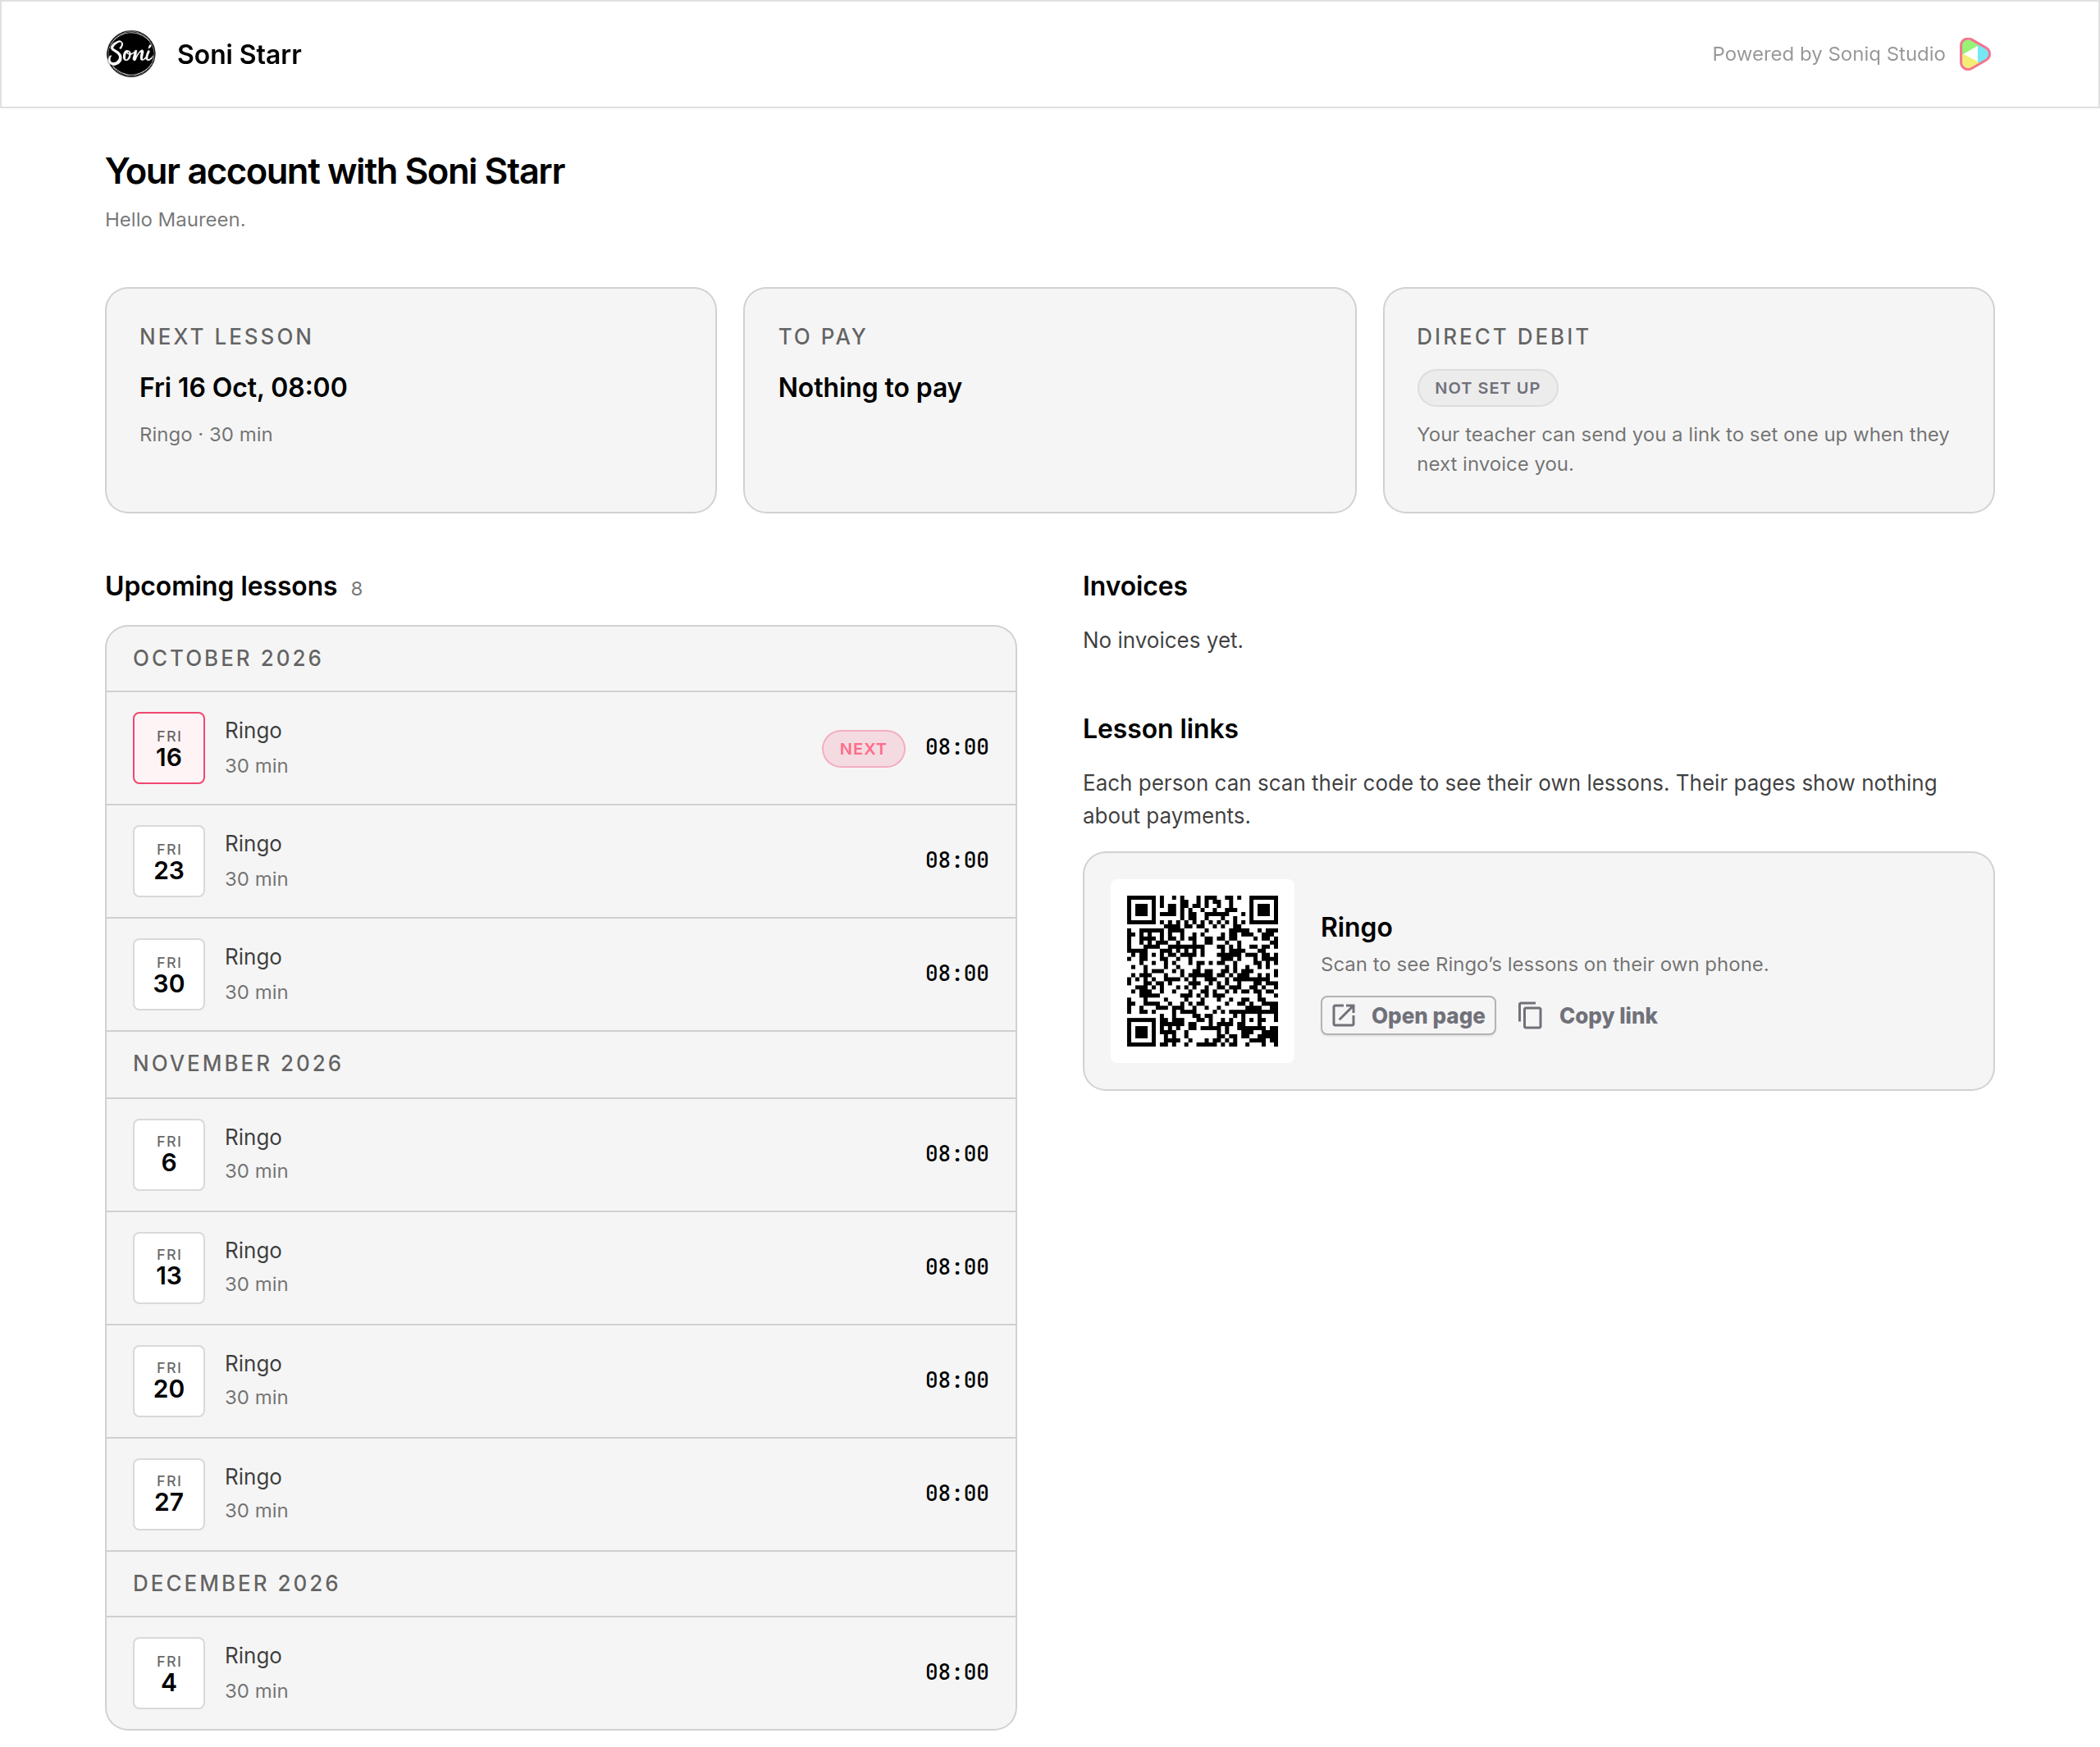Click the 08:00 time on Fri 13 row
The width and height of the screenshot is (2100, 1747).
click(957, 1267)
